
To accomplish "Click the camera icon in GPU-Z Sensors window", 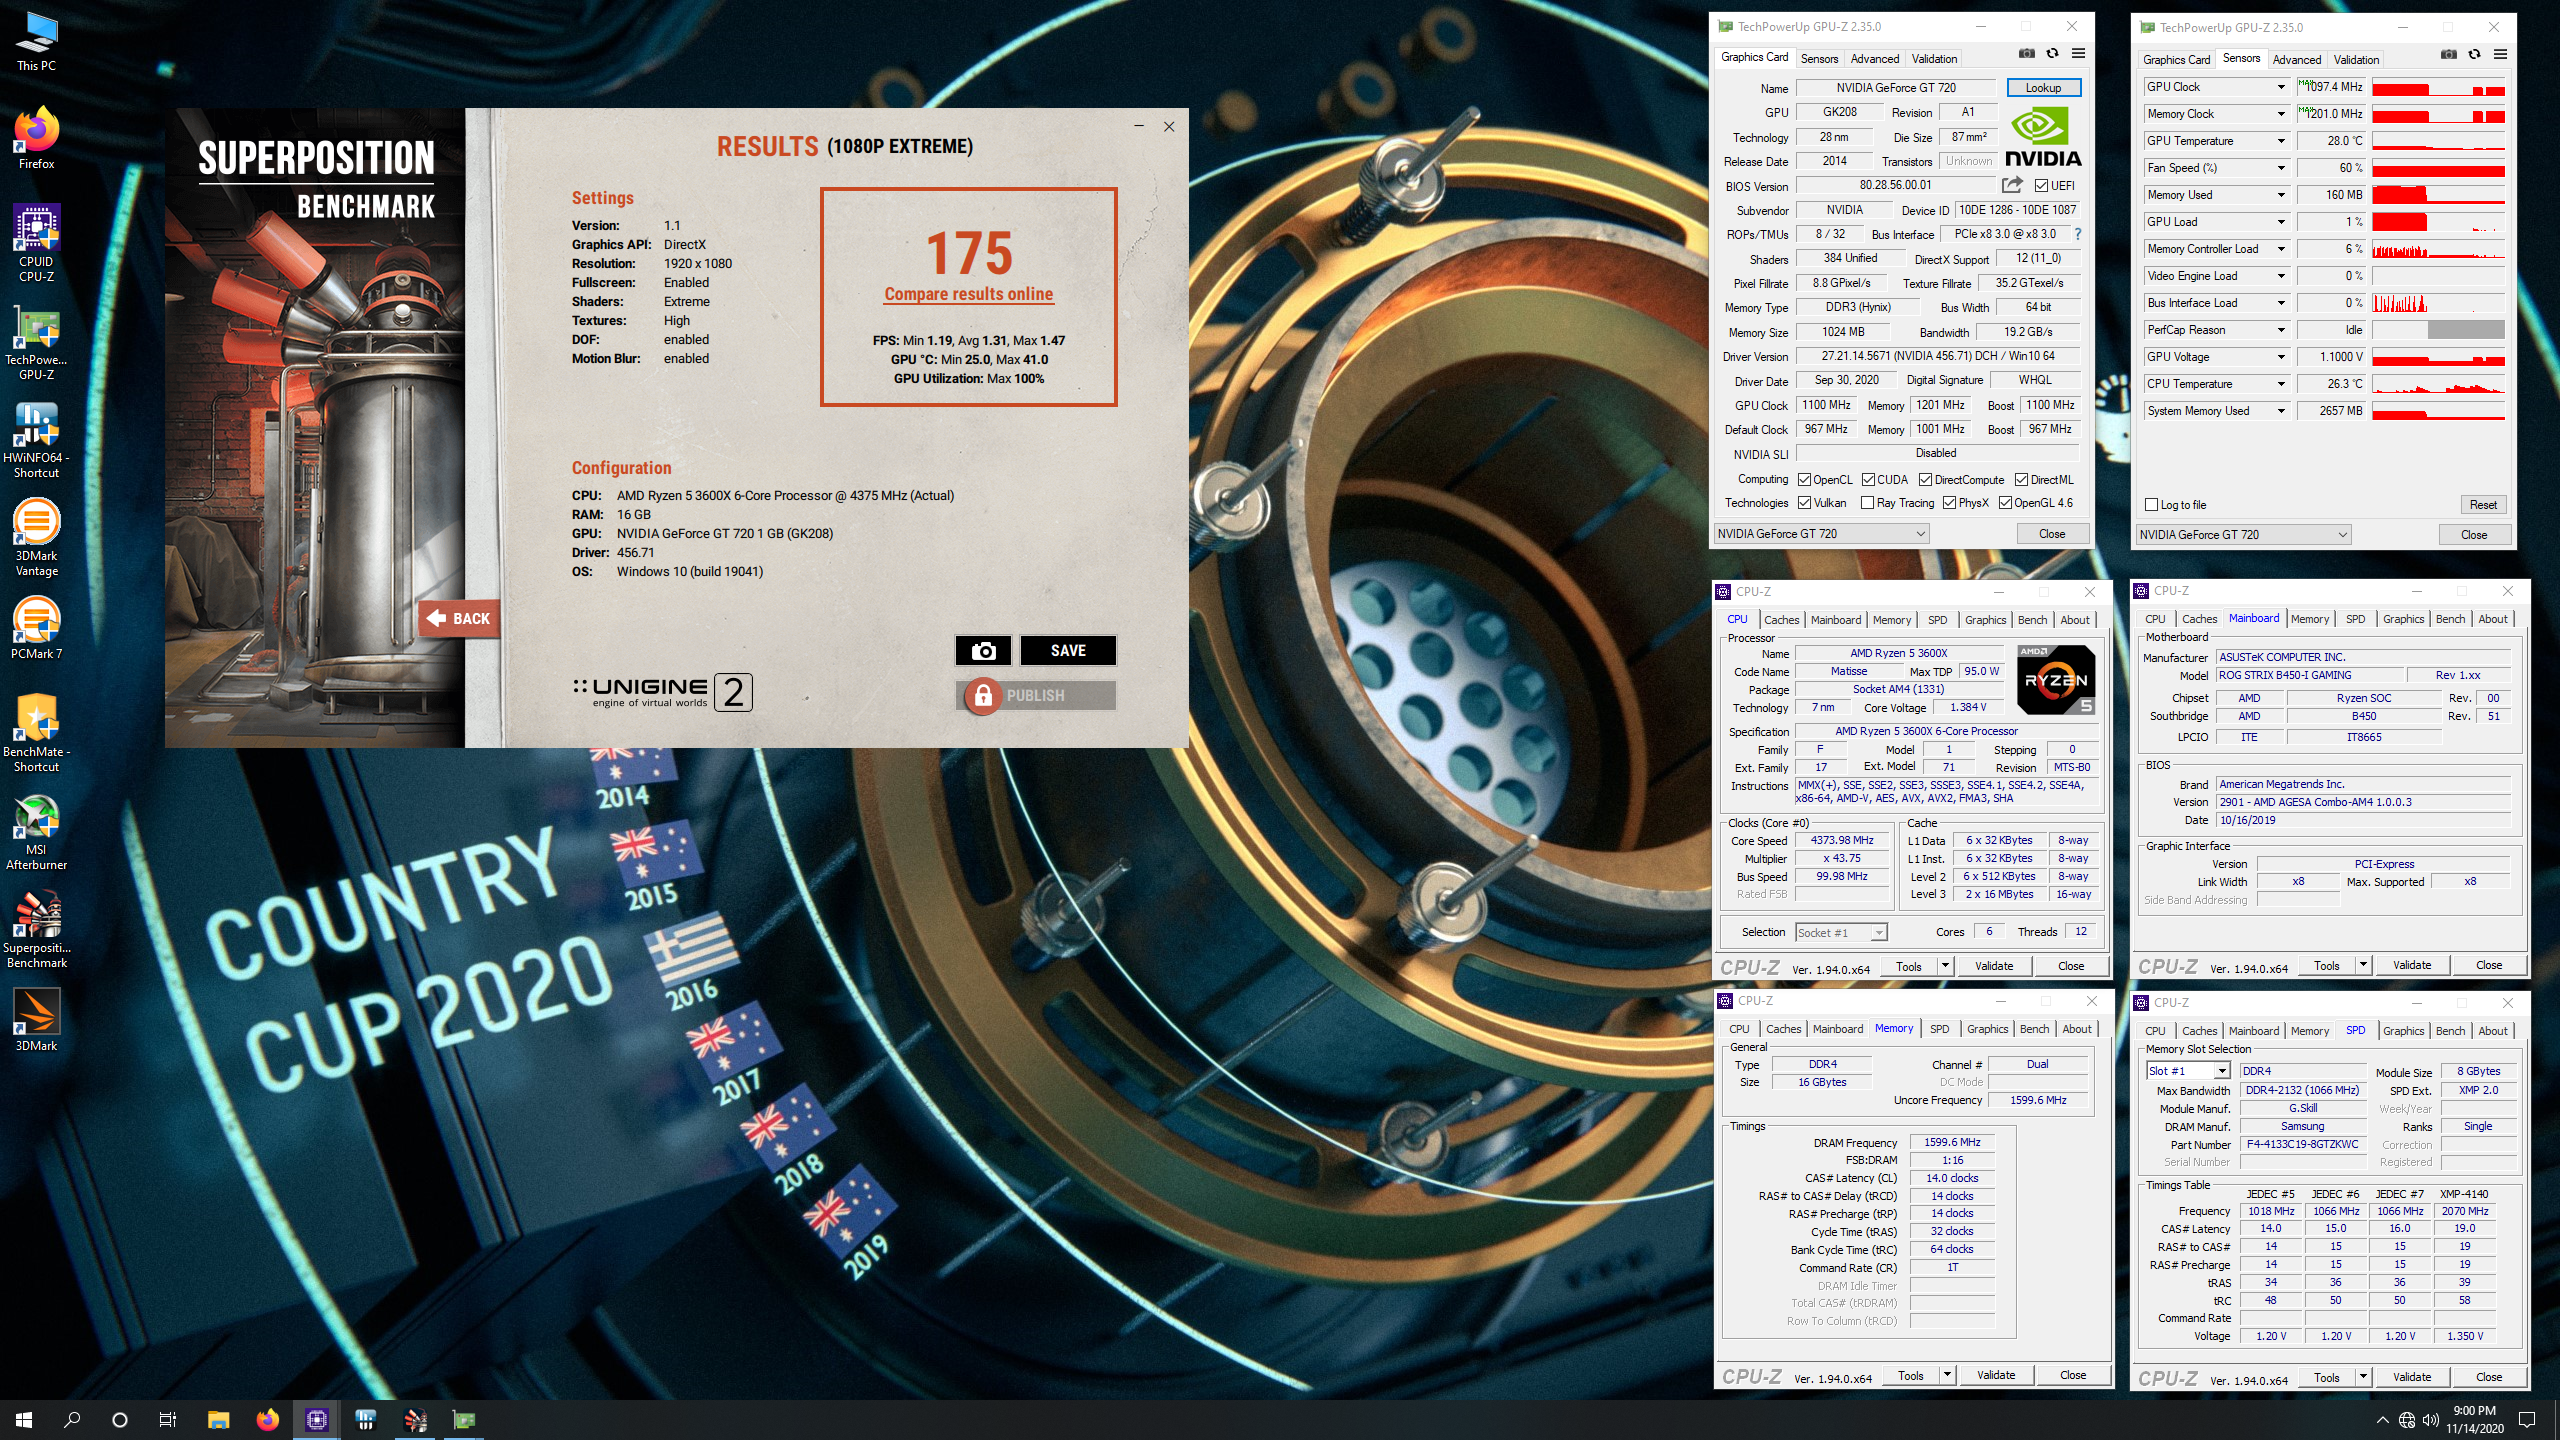I will pyautogui.click(x=2448, y=54).
